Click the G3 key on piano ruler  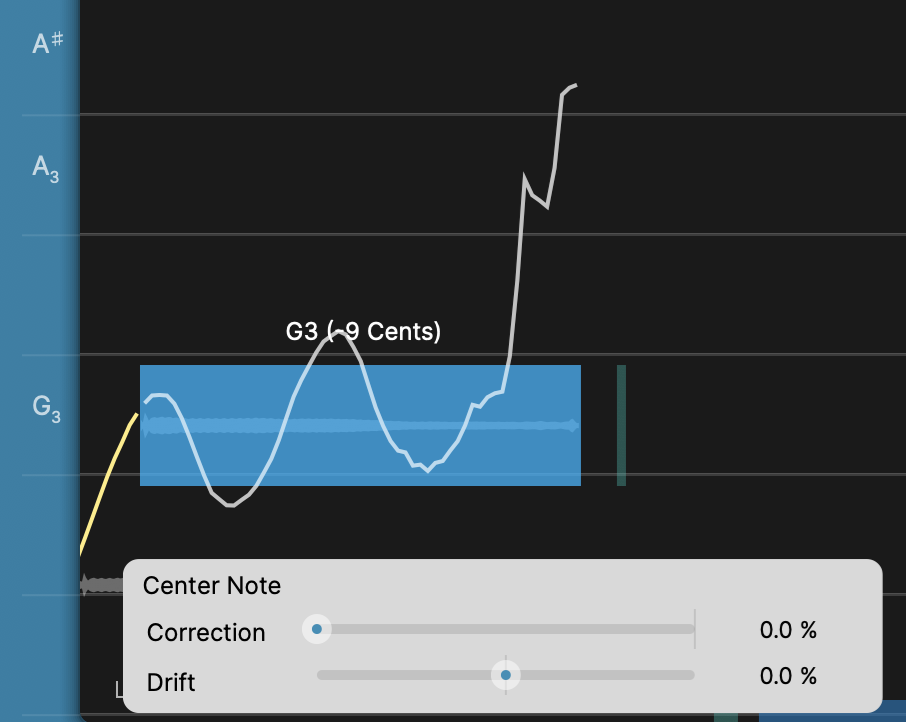click(46, 407)
